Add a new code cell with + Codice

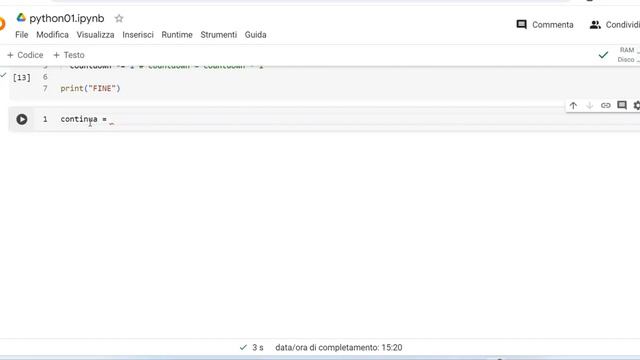pos(25,55)
